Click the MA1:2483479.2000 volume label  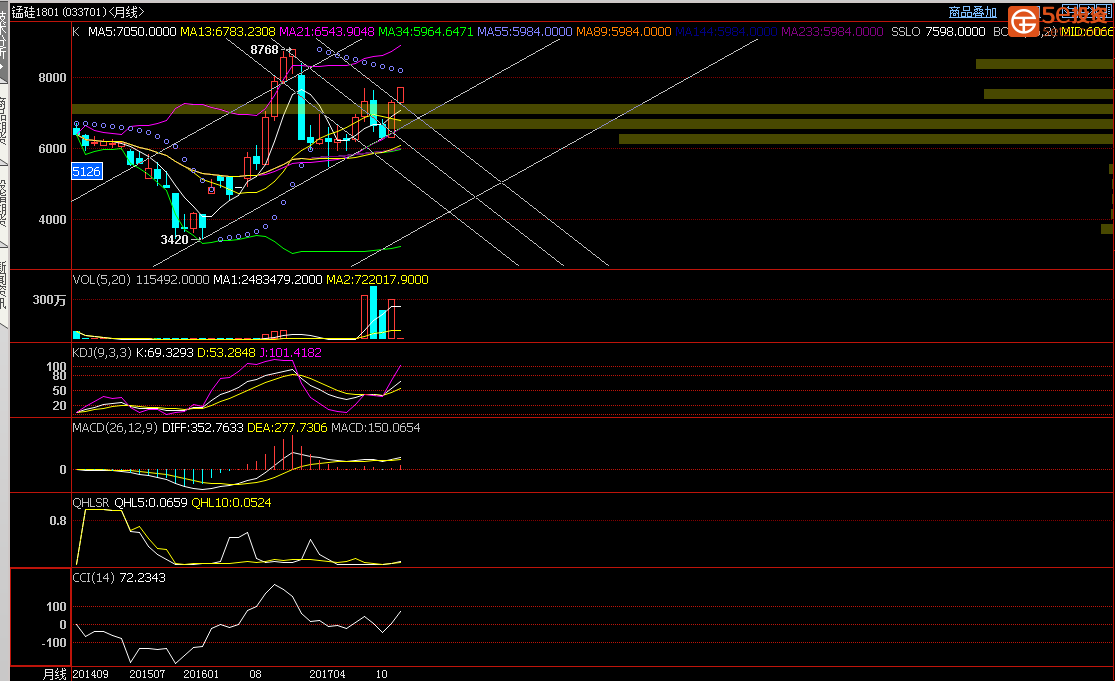click(x=267, y=280)
